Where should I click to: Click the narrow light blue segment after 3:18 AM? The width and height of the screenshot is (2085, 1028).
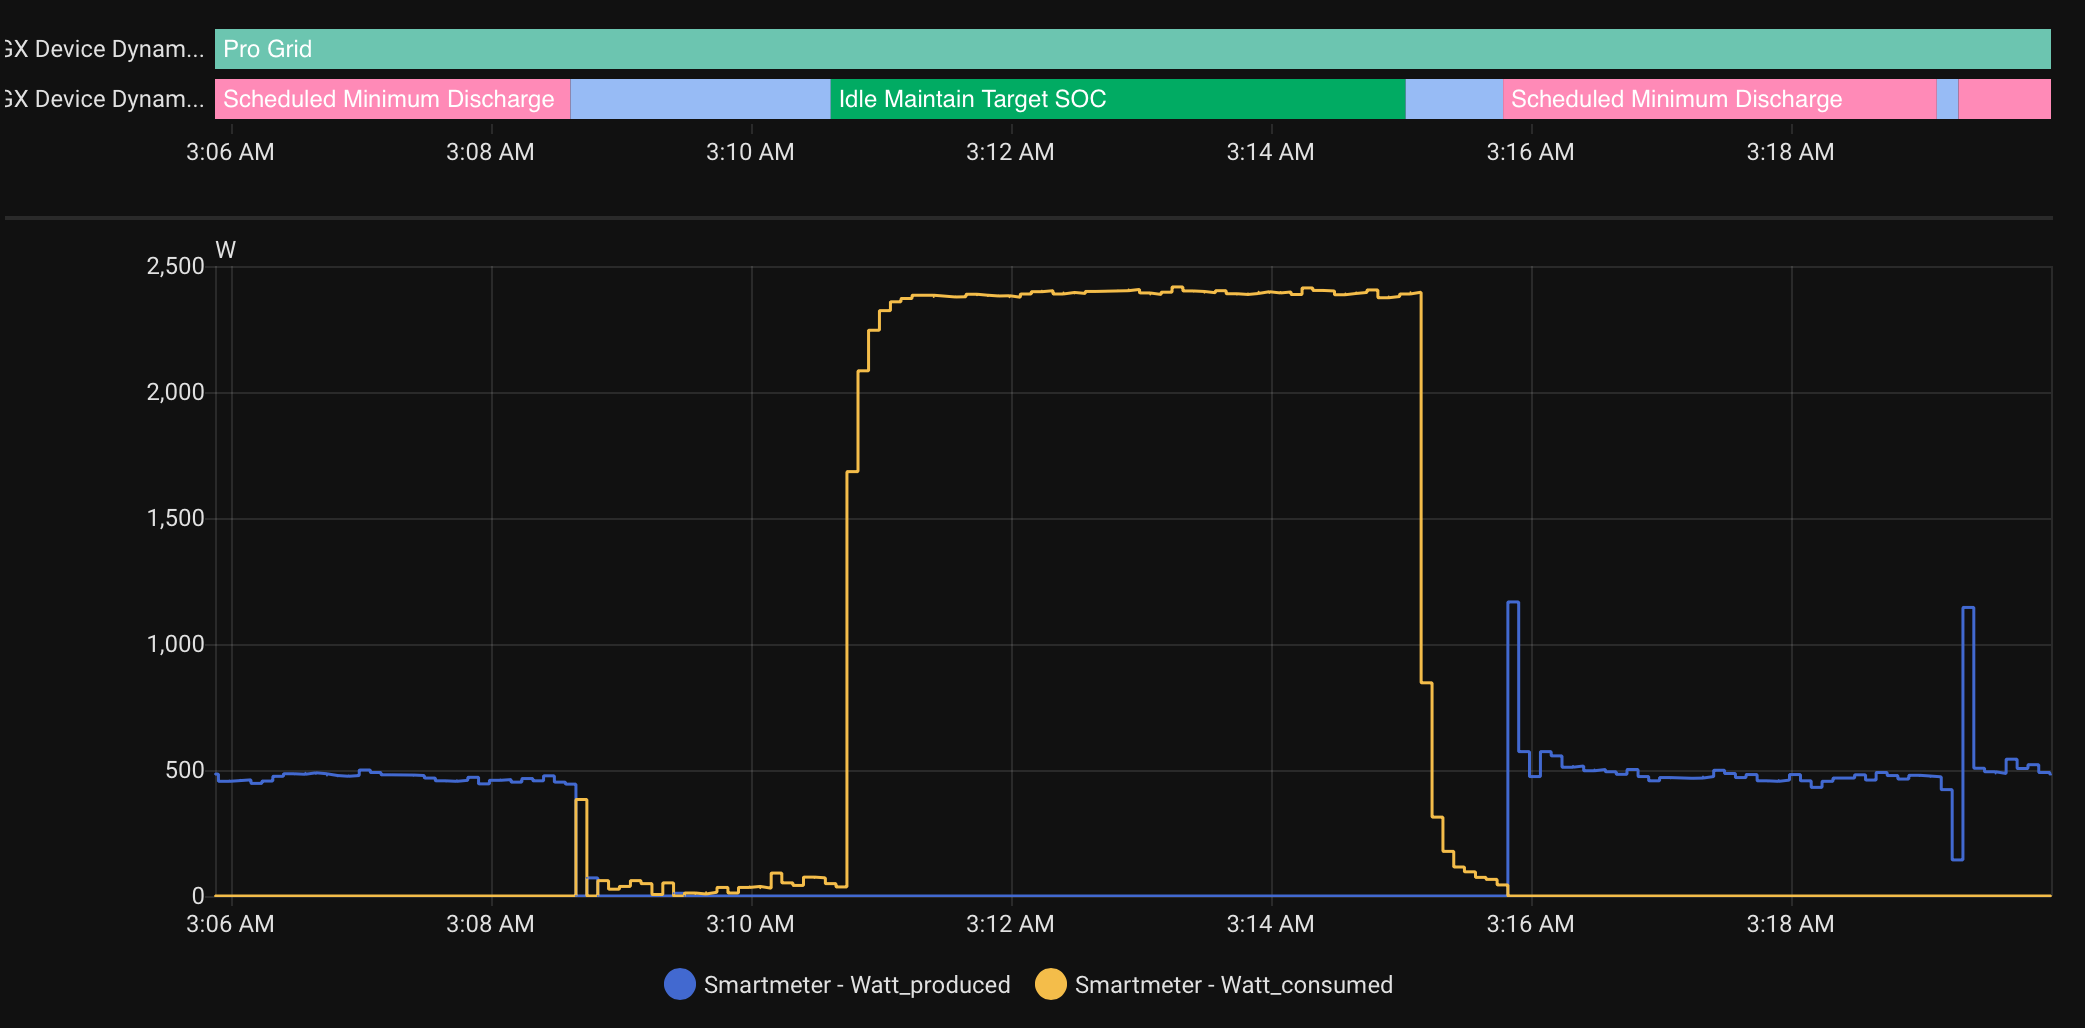[1947, 99]
